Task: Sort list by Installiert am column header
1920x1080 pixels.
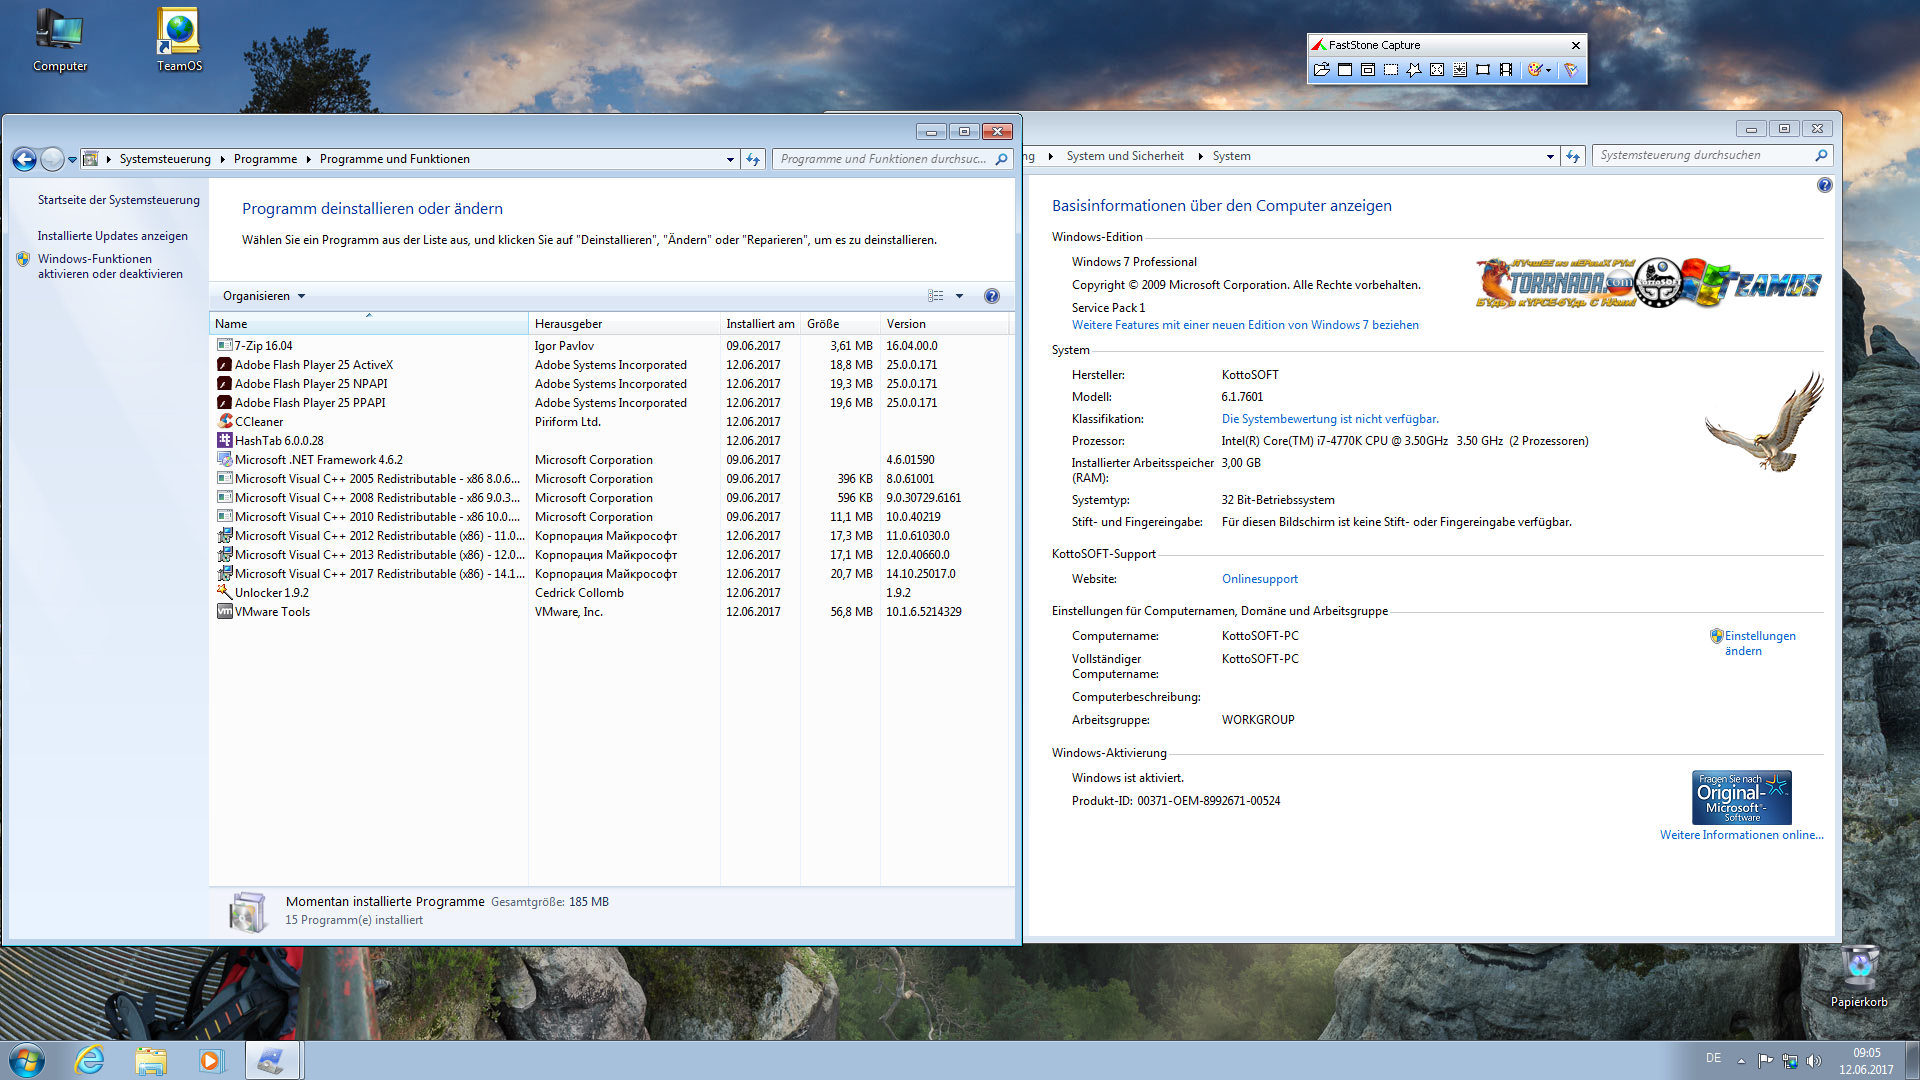Action: (760, 324)
